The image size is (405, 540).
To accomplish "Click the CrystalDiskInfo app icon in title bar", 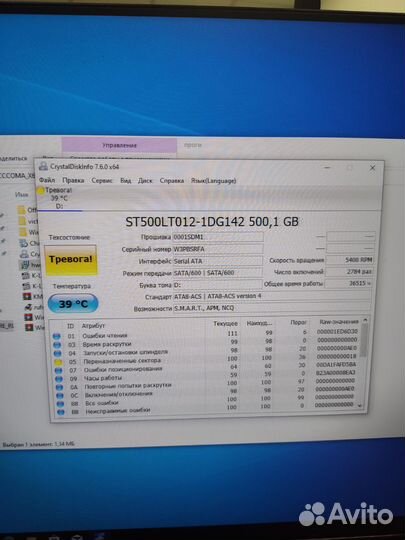I will click(x=43, y=166).
